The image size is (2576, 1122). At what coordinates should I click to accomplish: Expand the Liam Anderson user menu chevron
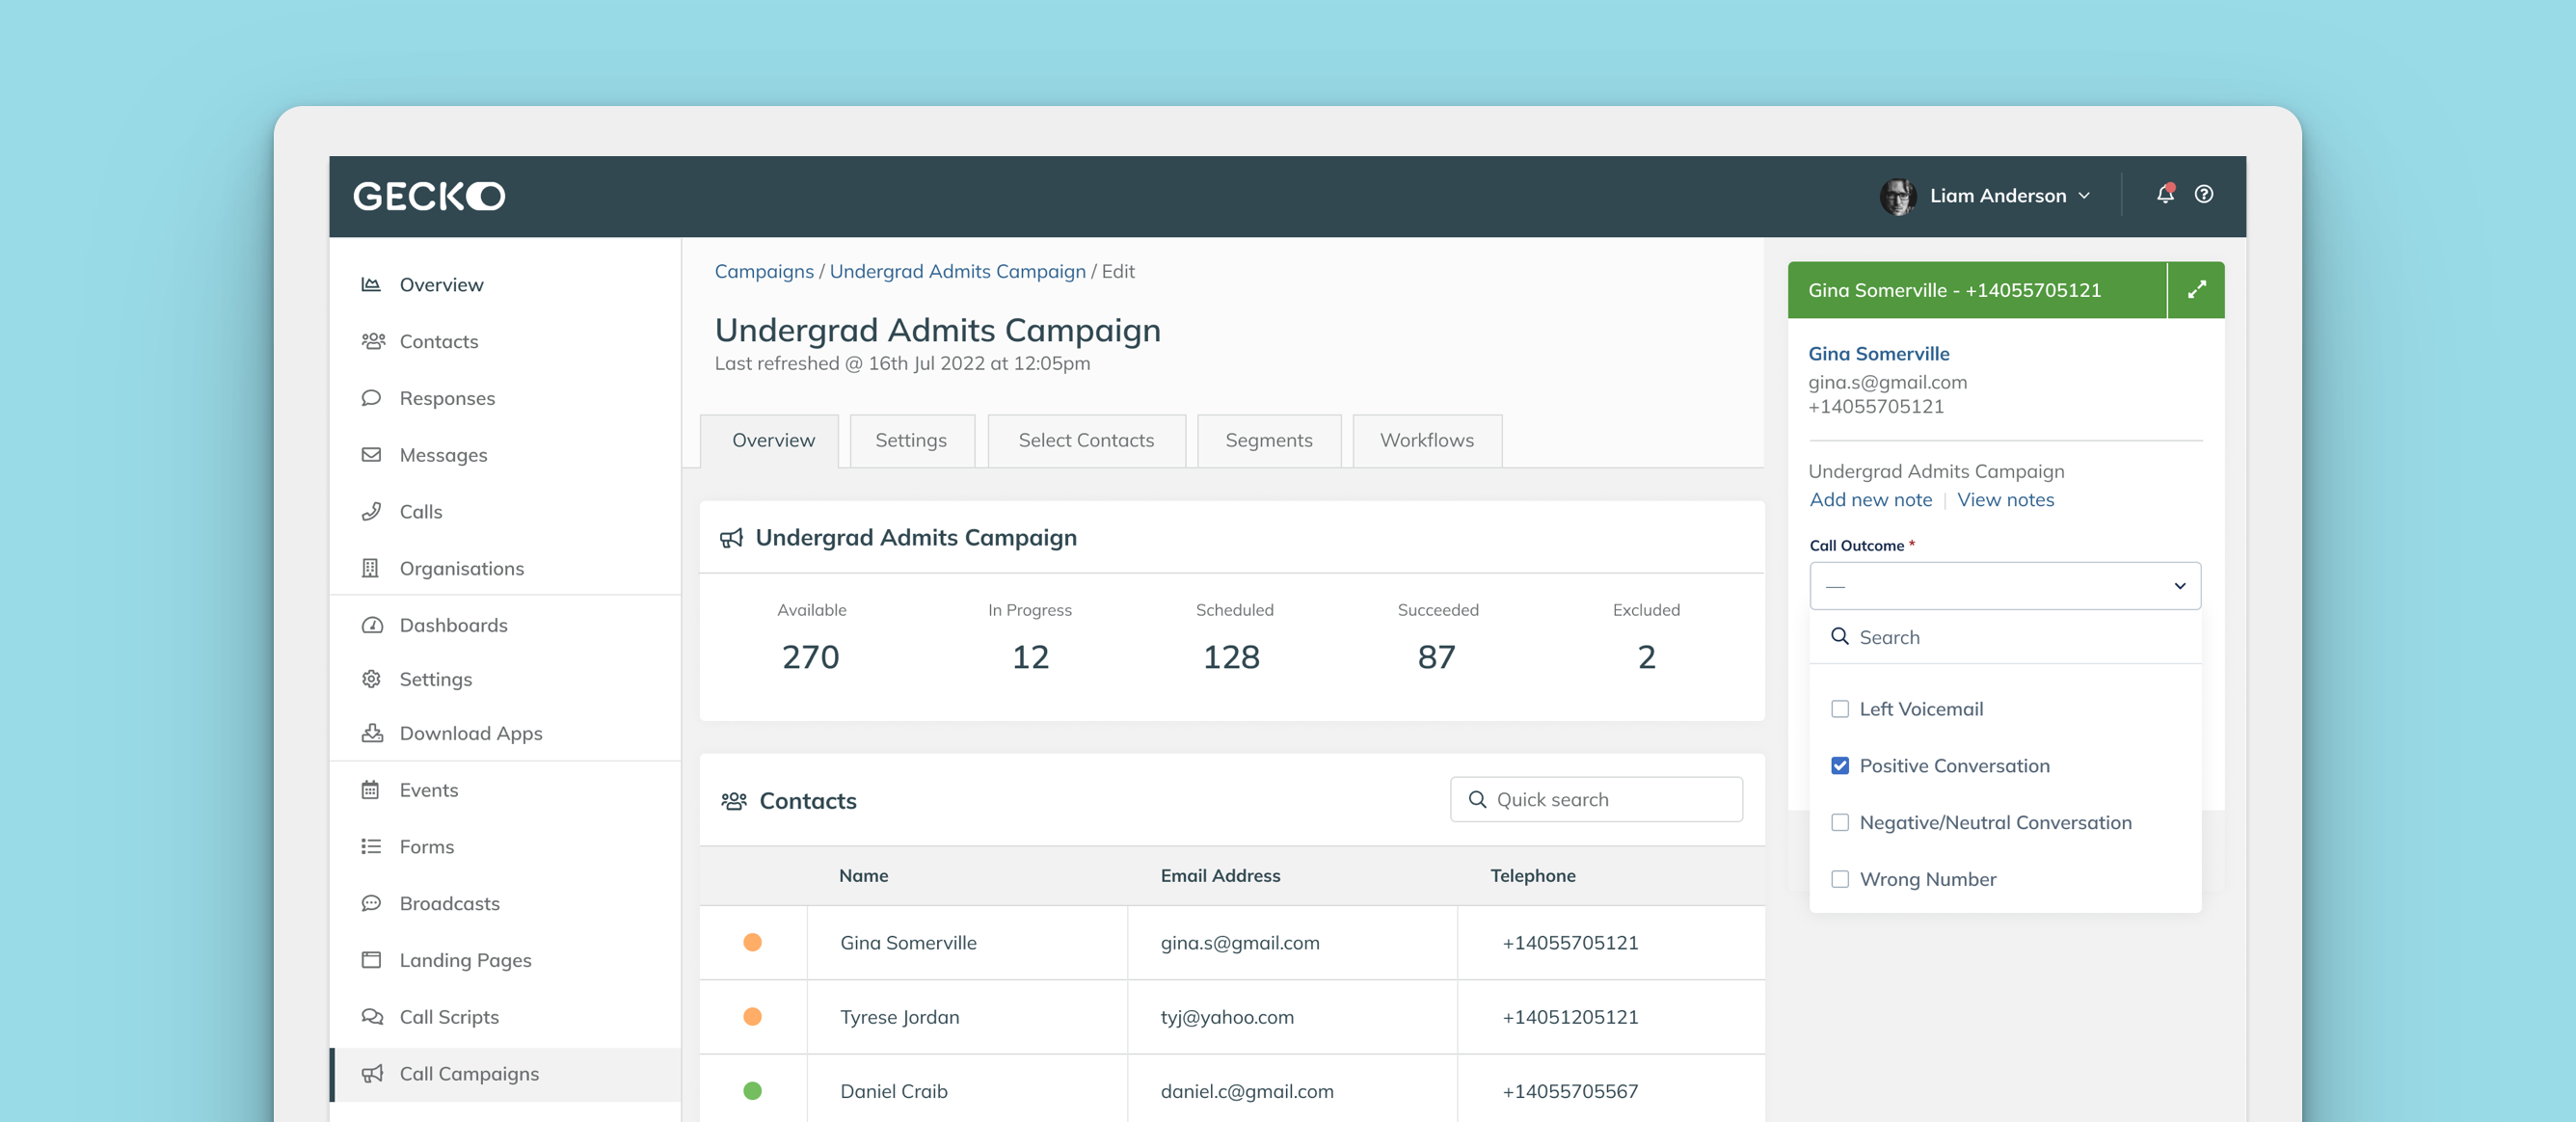(2084, 196)
